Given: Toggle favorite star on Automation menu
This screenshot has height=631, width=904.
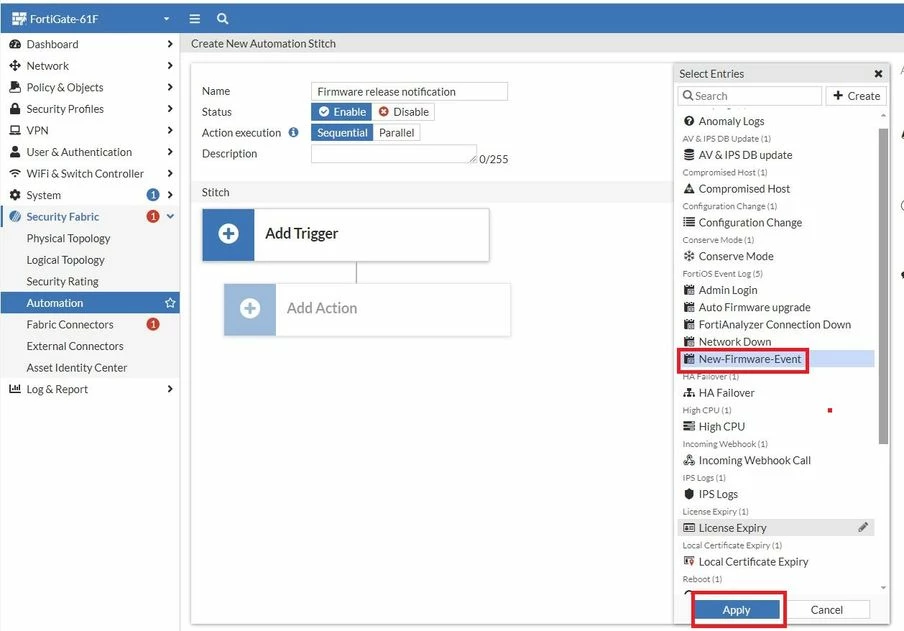Looking at the screenshot, I should point(170,303).
